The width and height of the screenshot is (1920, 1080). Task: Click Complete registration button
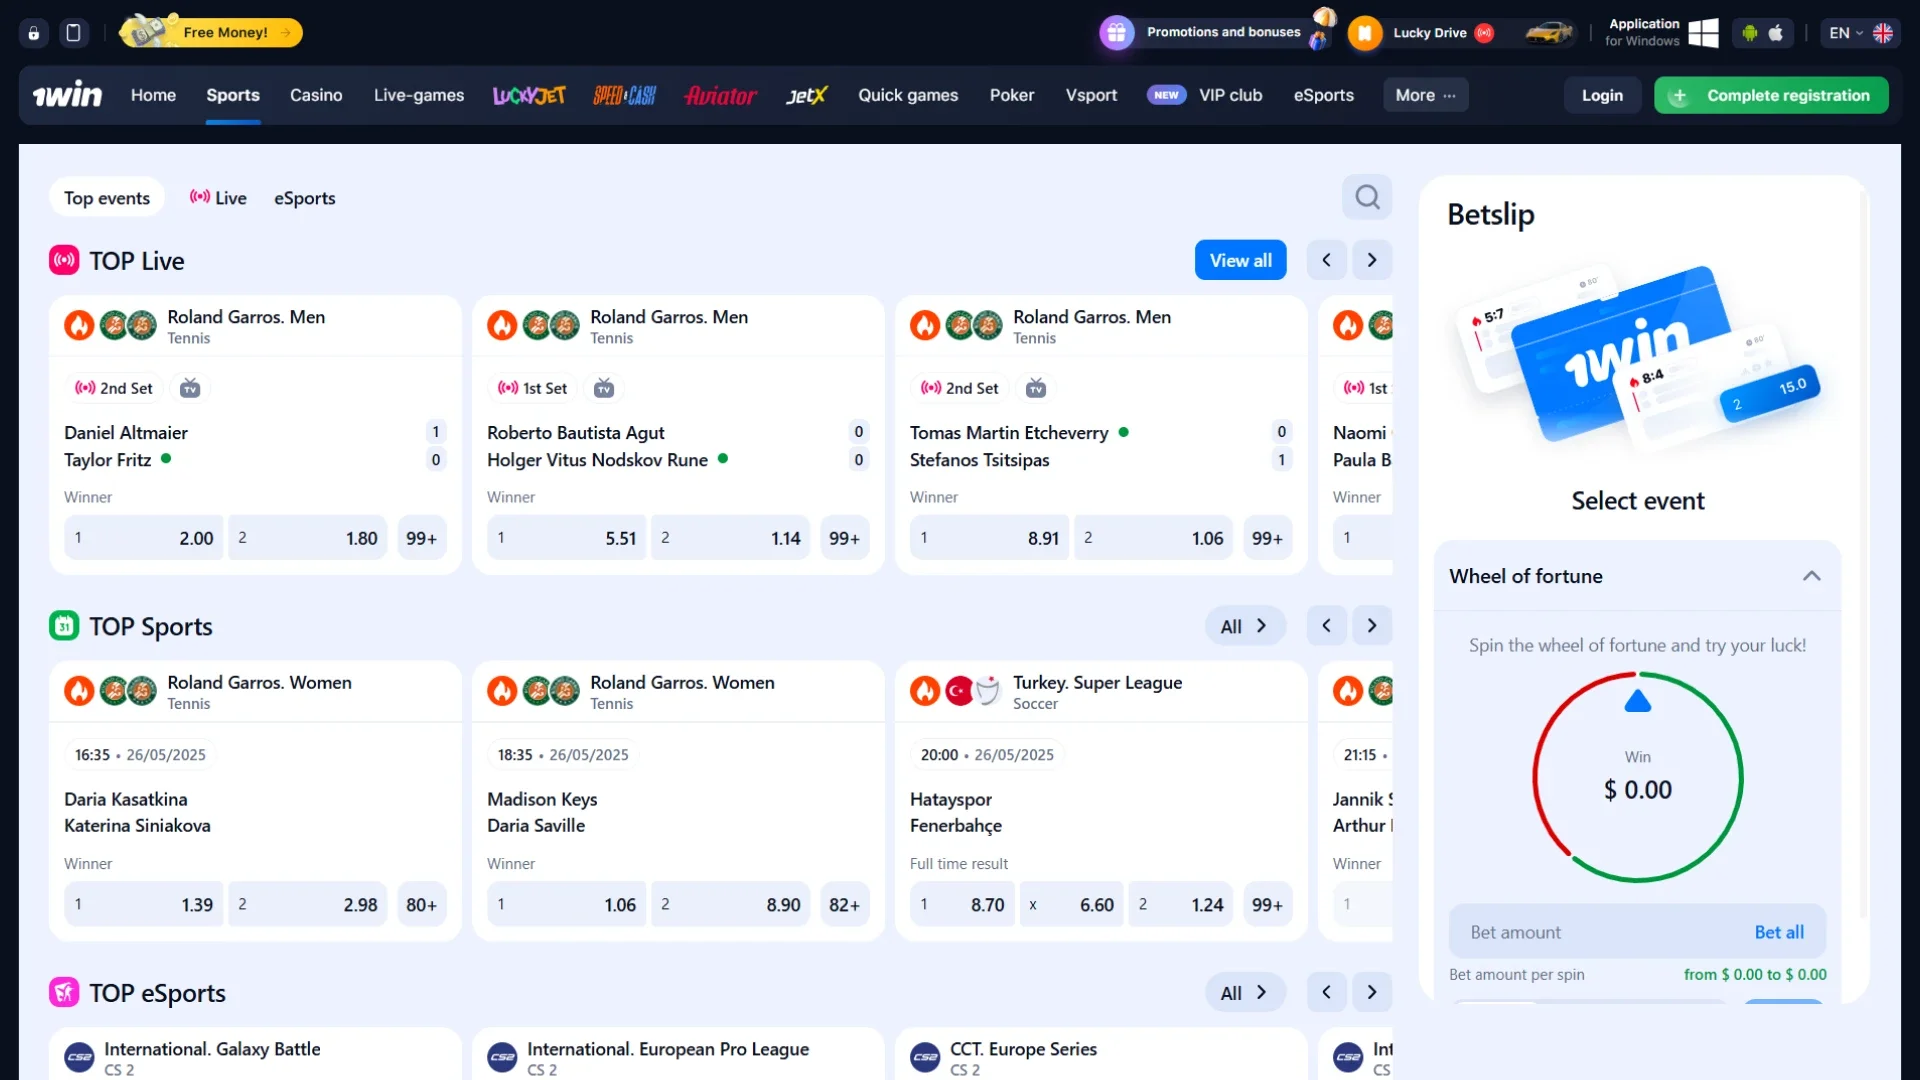point(1771,95)
